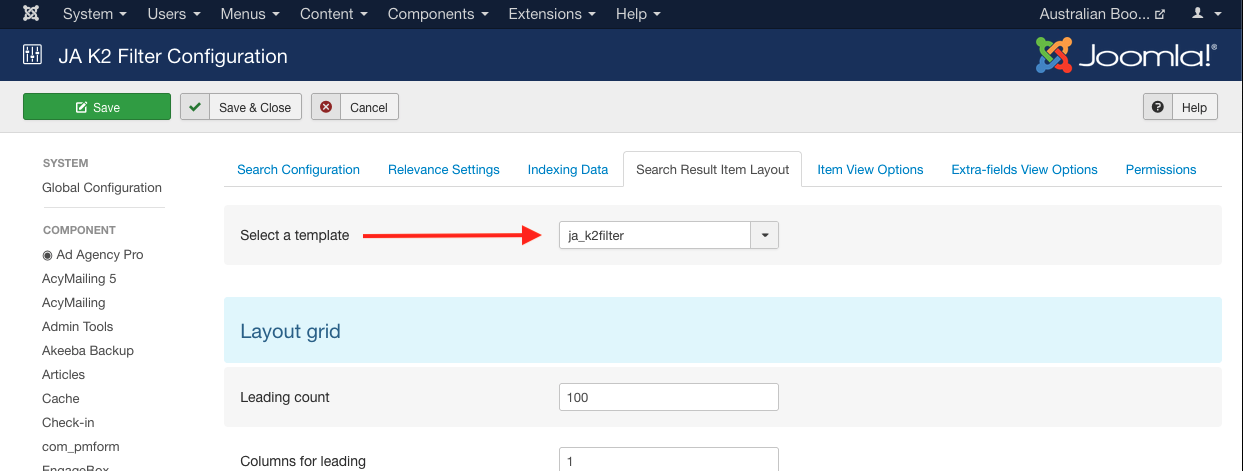Open the Extensions menu
This screenshot has width=1243, height=471.
(x=552, y=14)
